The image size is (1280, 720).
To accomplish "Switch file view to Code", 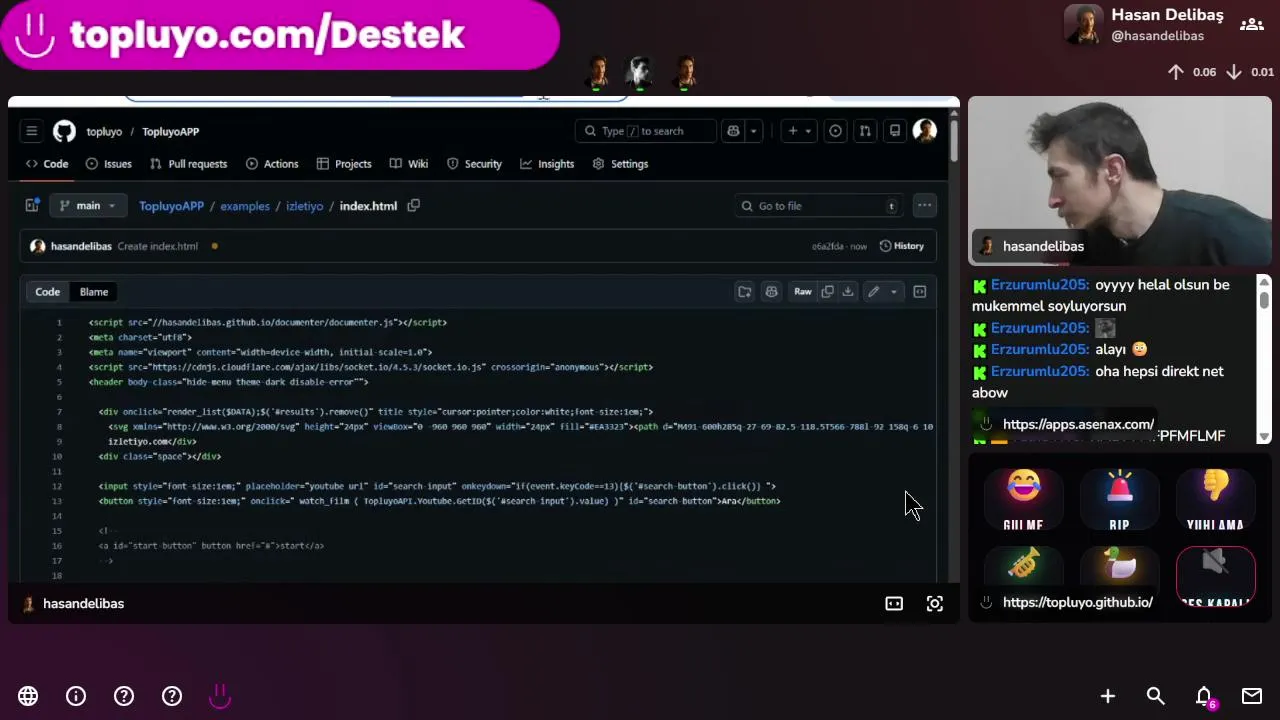I will pyautogui.click(x=48, y=292).
